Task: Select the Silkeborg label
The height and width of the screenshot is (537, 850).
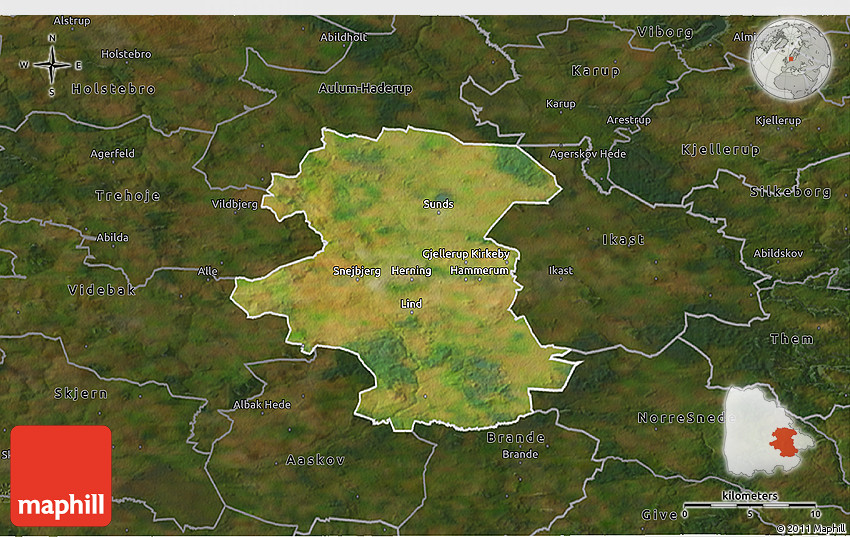Action: click(790, 192)
